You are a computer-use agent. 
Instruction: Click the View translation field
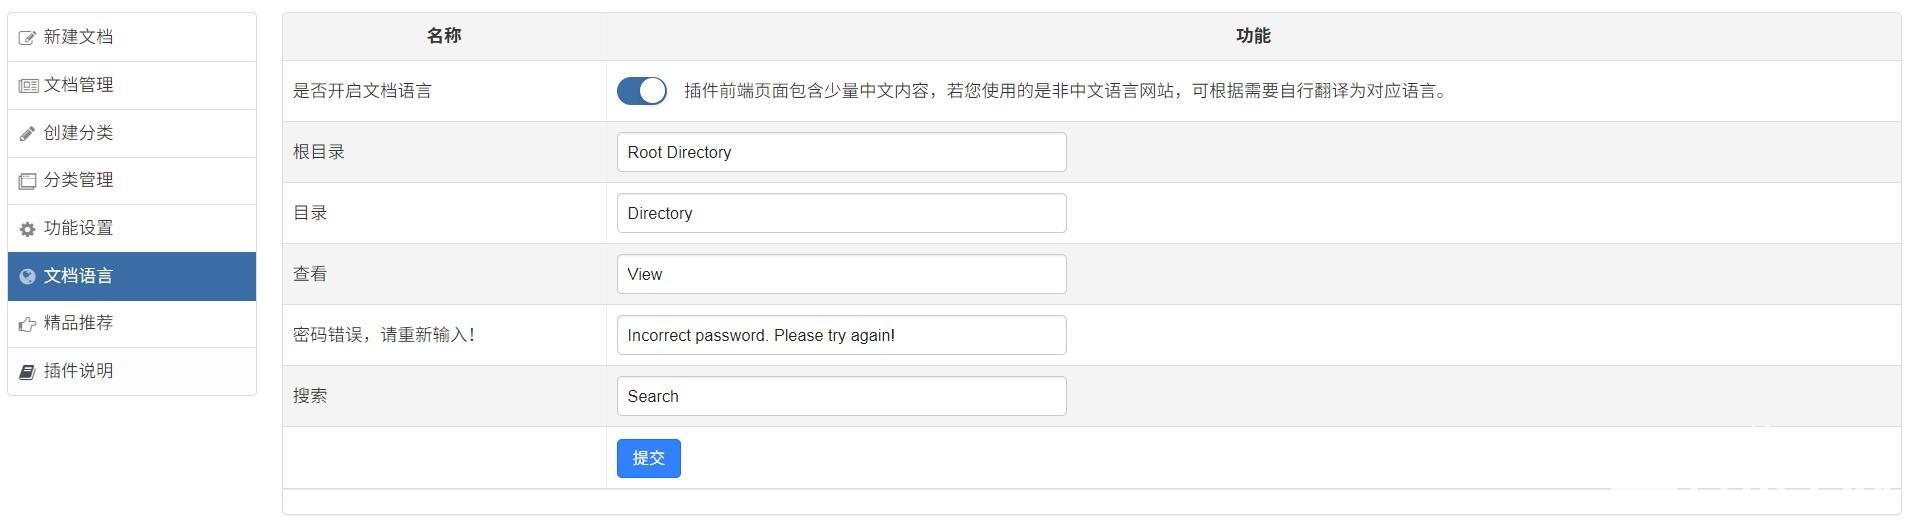click(x=841, y=274)
